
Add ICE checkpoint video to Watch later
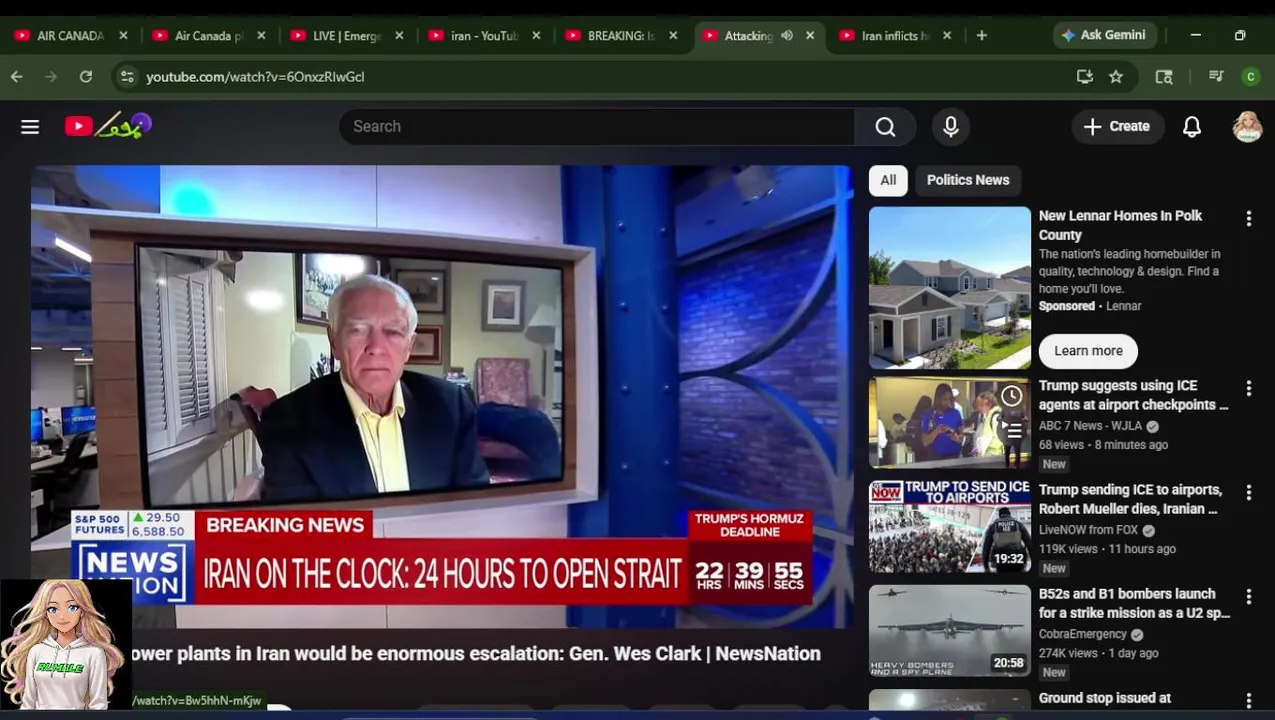tap(1012, 396)
